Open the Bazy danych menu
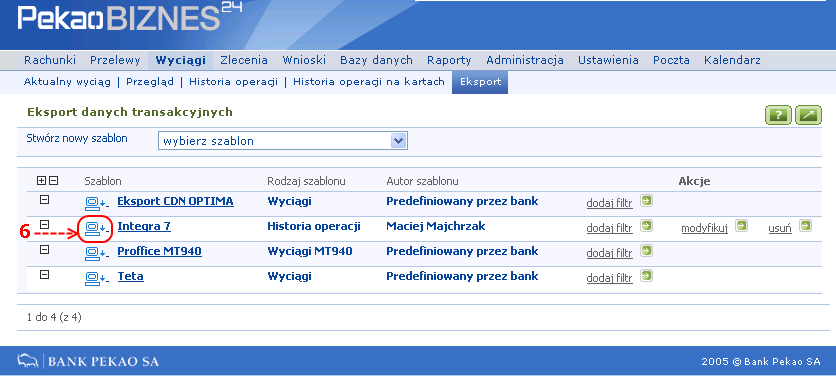The width and height of the screenshot is (836, 376). coord(376,60)
